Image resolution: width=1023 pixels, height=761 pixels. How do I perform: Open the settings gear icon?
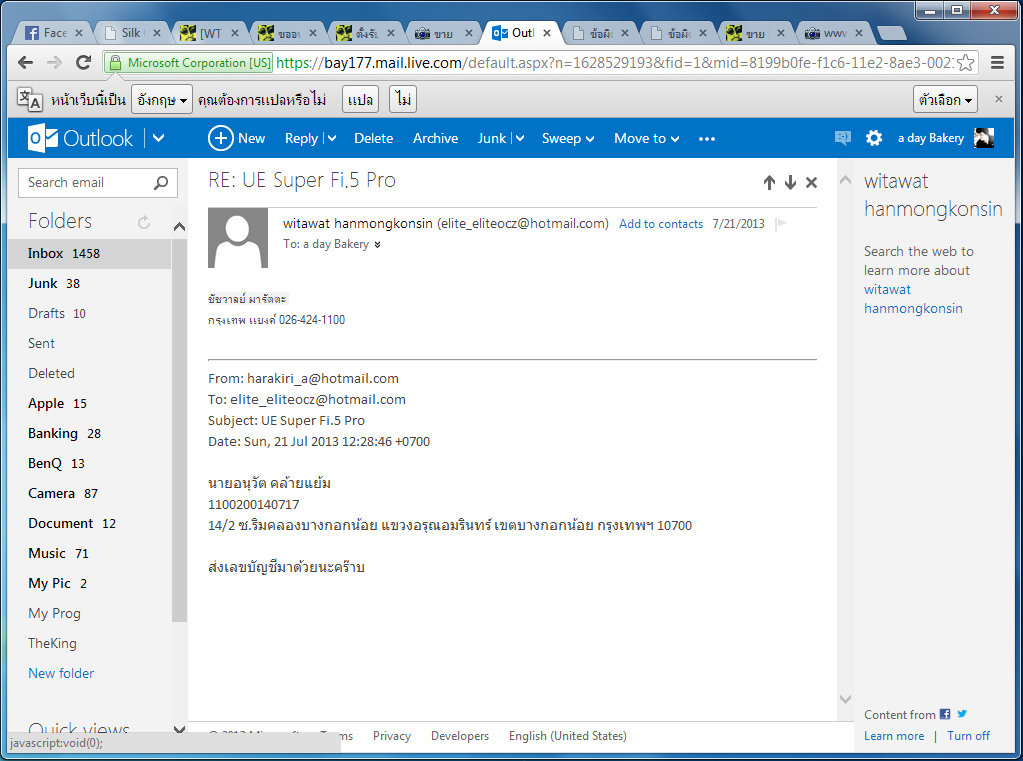point(874,138)
